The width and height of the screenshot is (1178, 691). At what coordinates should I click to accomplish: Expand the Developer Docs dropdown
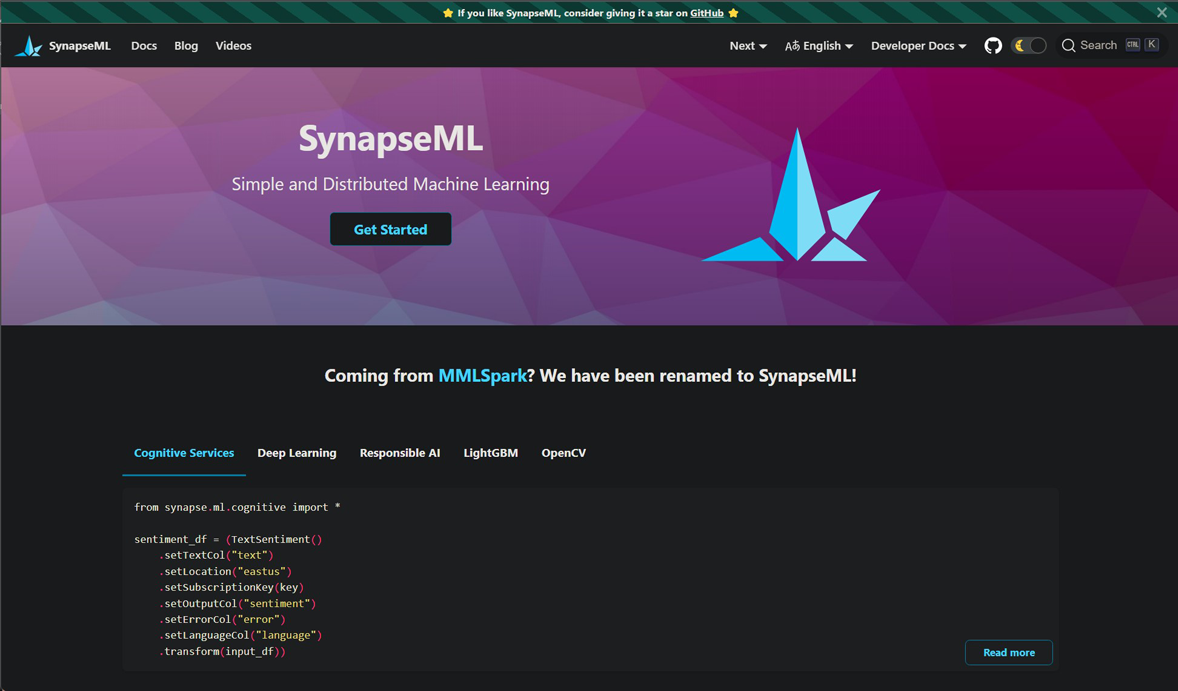pyautogui.click(x=918, y=46)
